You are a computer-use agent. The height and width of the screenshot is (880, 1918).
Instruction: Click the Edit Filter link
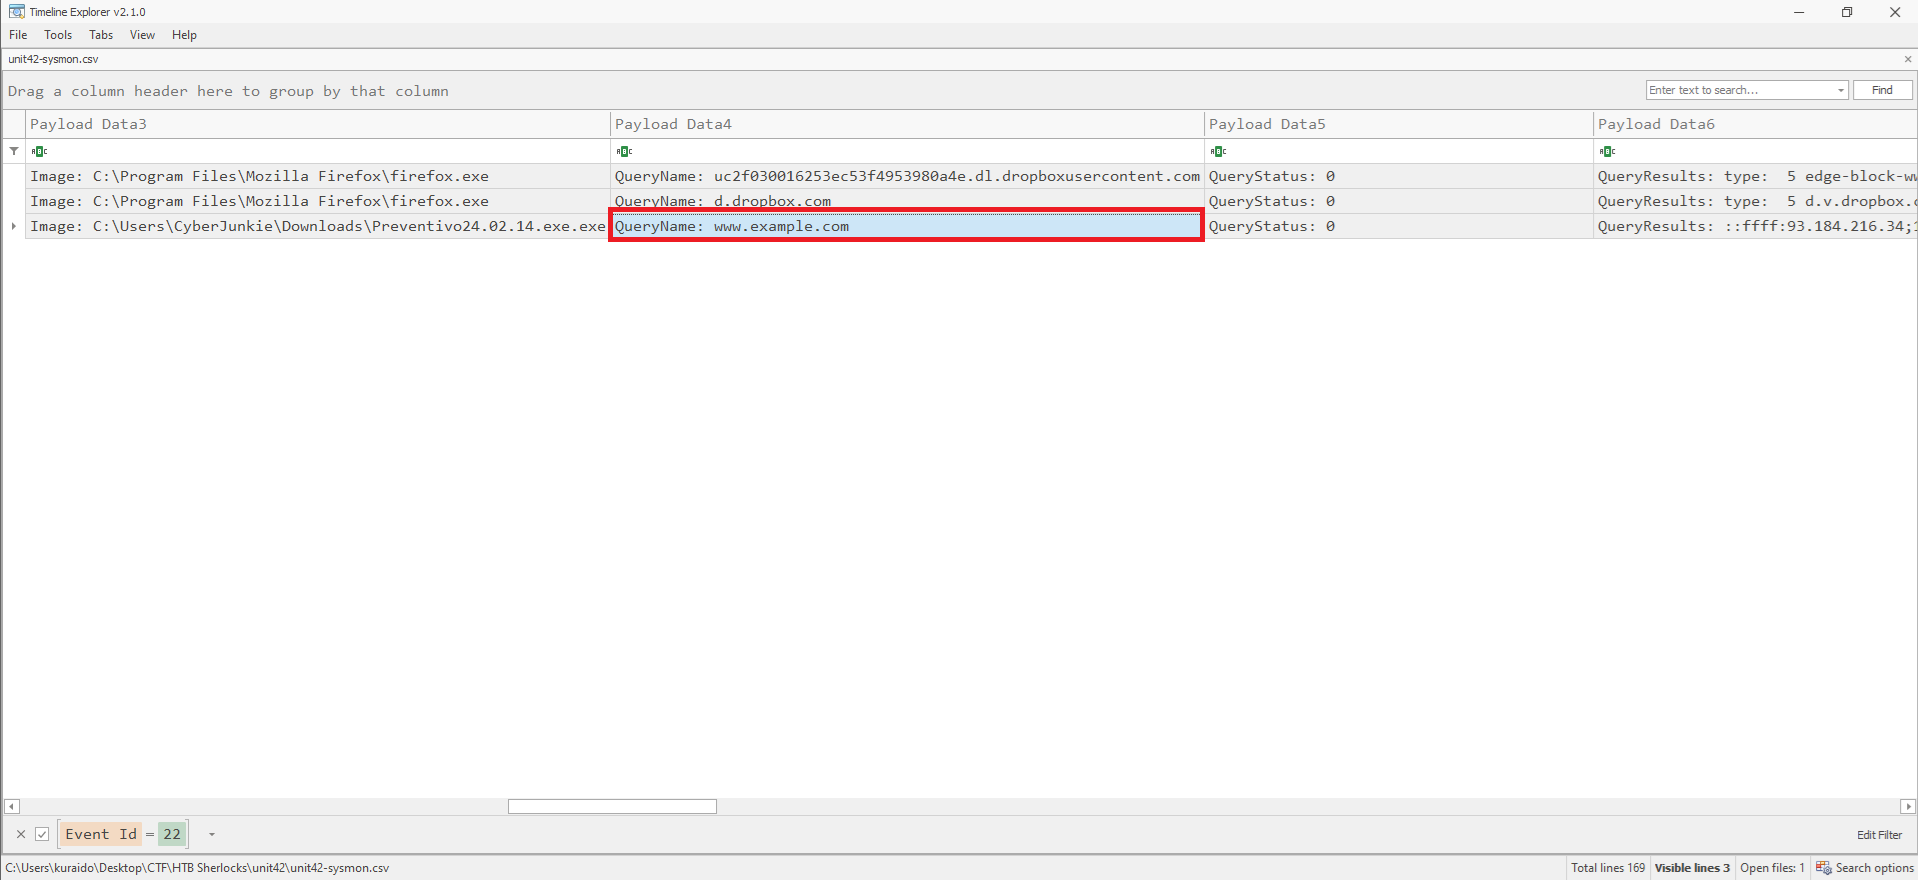click(1879, 835)
